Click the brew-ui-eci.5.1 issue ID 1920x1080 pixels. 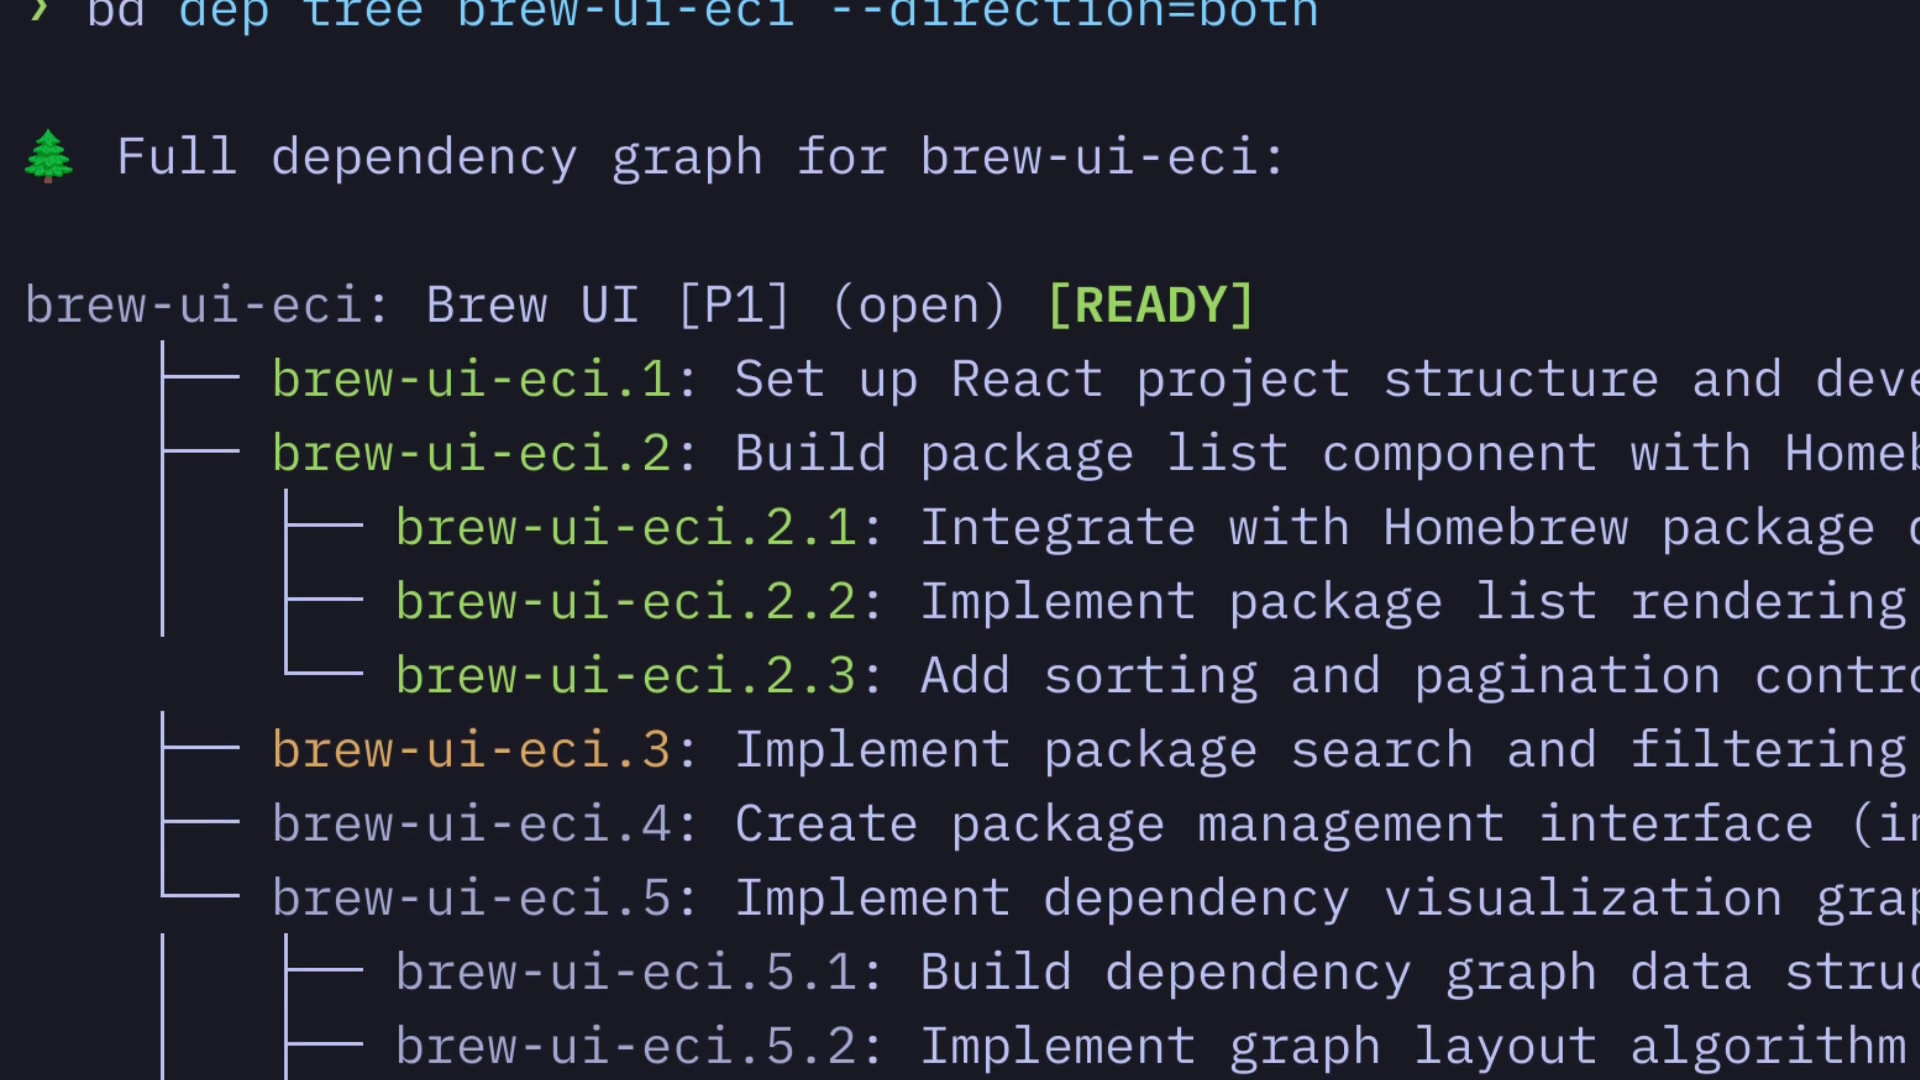626,972
